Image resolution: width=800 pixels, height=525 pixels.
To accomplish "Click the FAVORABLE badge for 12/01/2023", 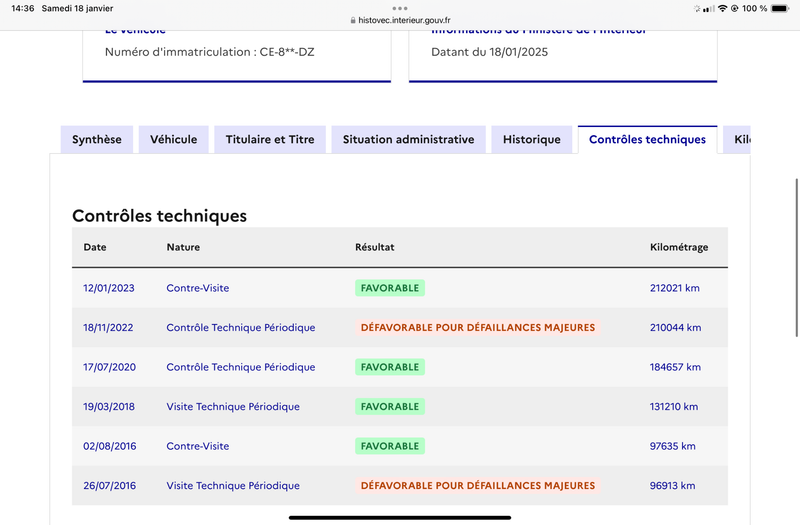I will click(x=390, y=288).
